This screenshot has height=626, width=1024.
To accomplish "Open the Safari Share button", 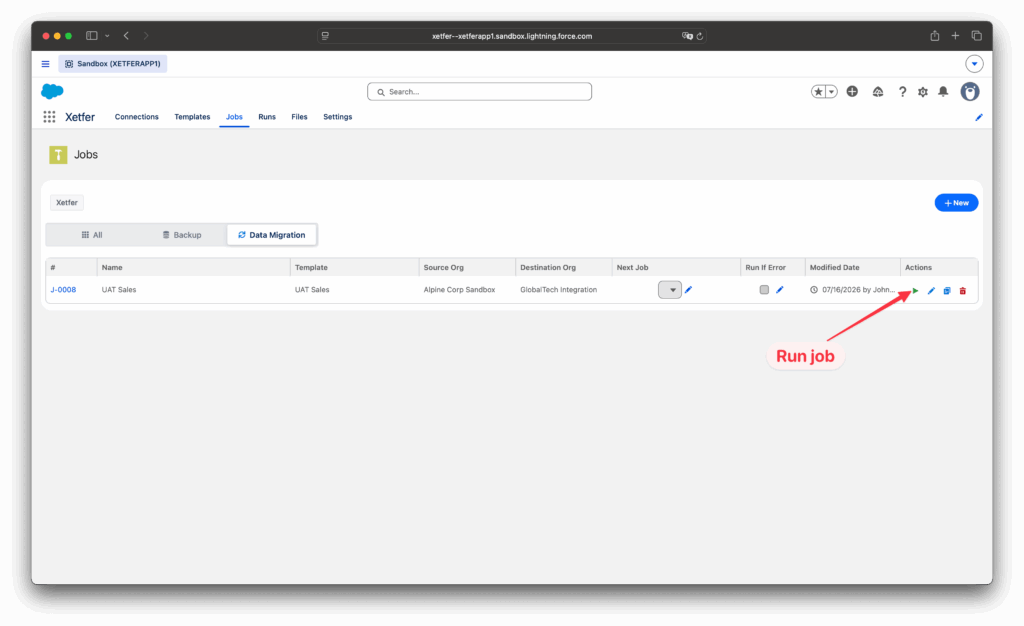I will (935, 36).
